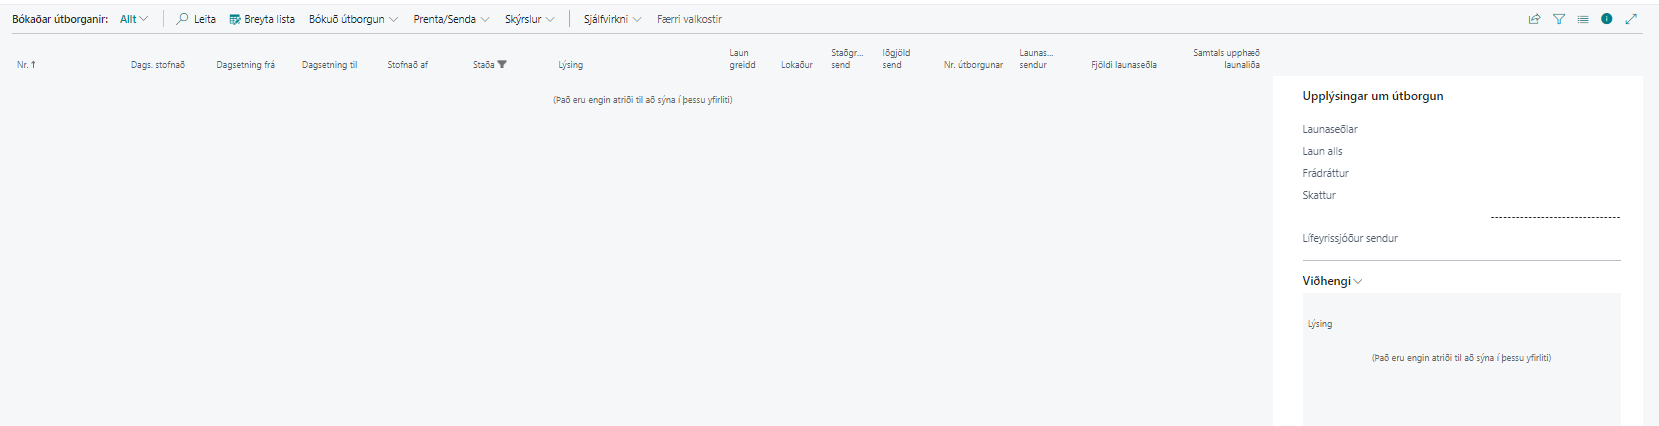Click the filter funnel icon in the toolbar
This screenshot has height=426, width=1659.
tap(1559, 19)
